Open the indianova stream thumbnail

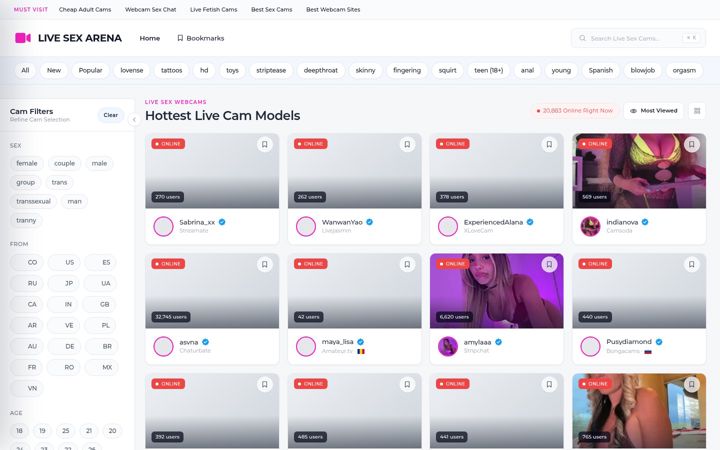(x=639, y=171)
